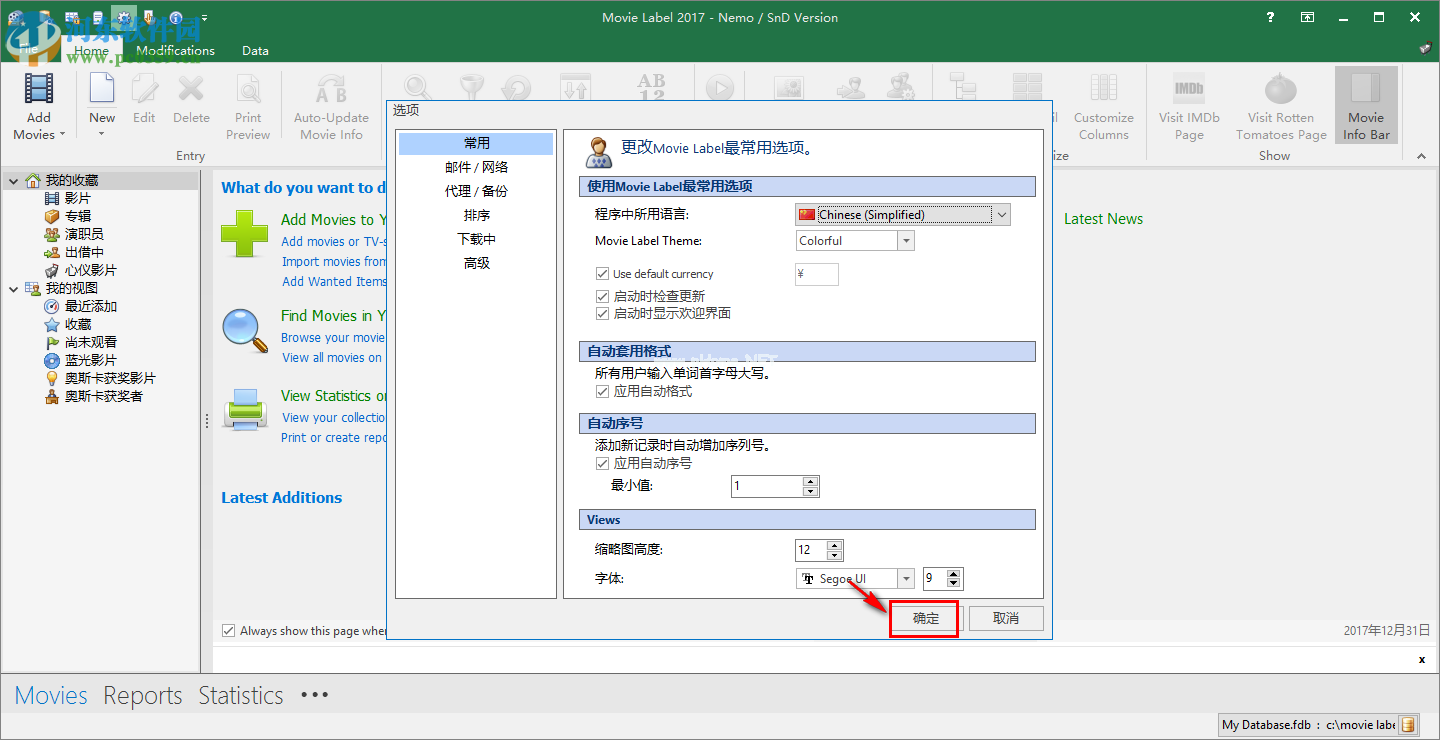Click Visit IMDb Page icon
Screen dimensions: 1440x740
[x=1189, y=89]
